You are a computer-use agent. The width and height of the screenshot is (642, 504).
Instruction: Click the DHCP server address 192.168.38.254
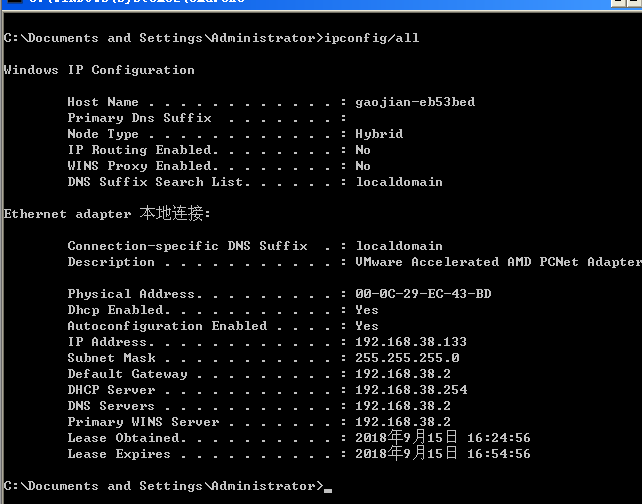coord(411,390)
